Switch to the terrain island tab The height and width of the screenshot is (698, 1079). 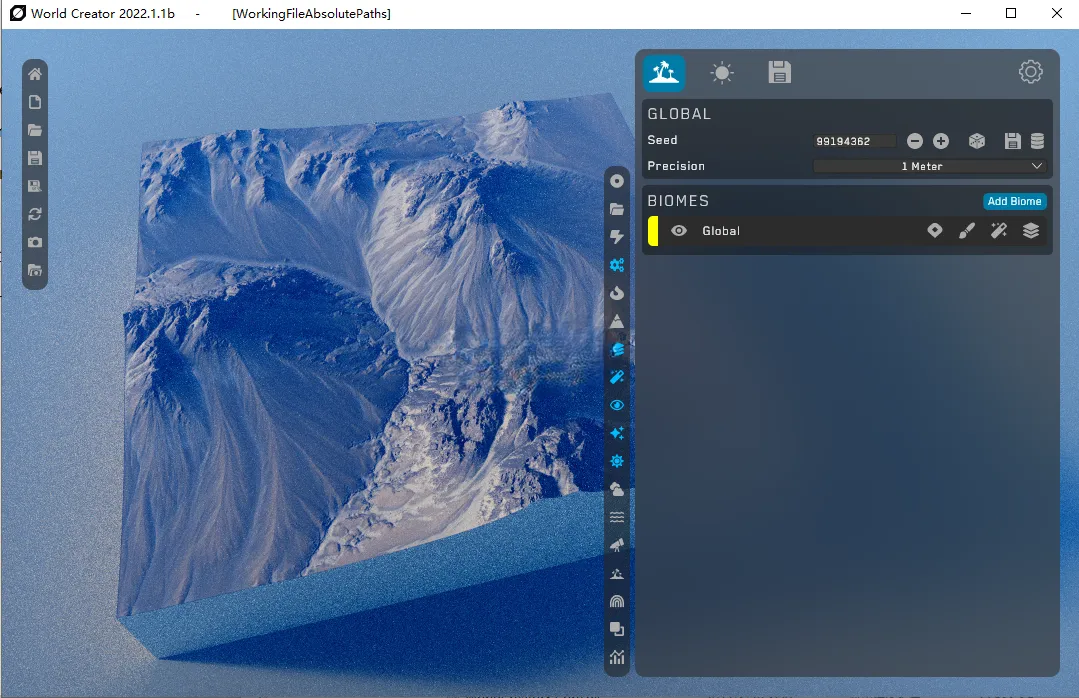point(664,73)
